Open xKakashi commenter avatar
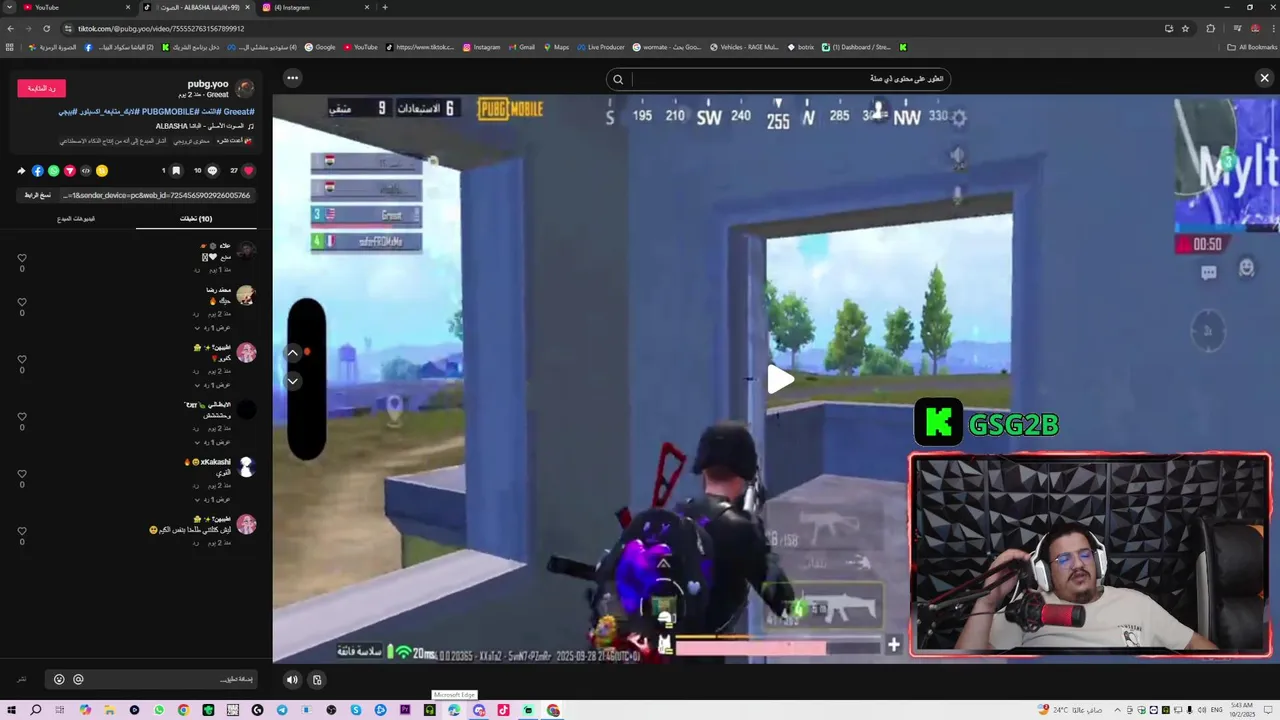 246,467
